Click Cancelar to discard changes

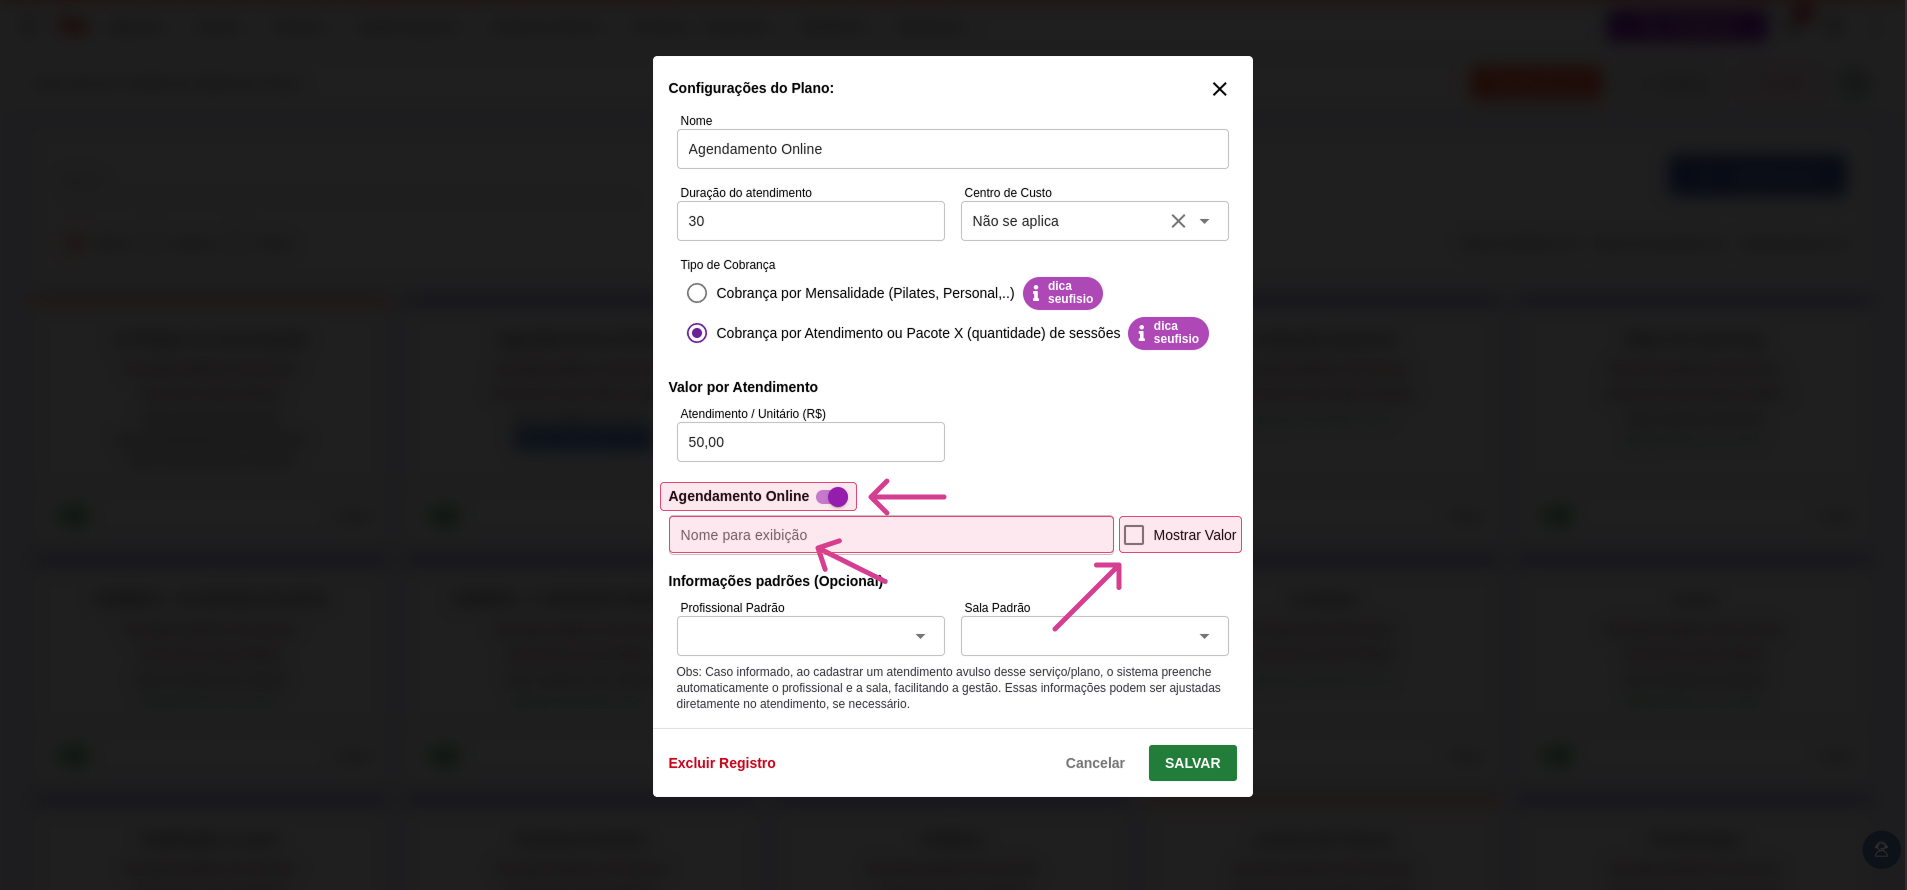1095,763
